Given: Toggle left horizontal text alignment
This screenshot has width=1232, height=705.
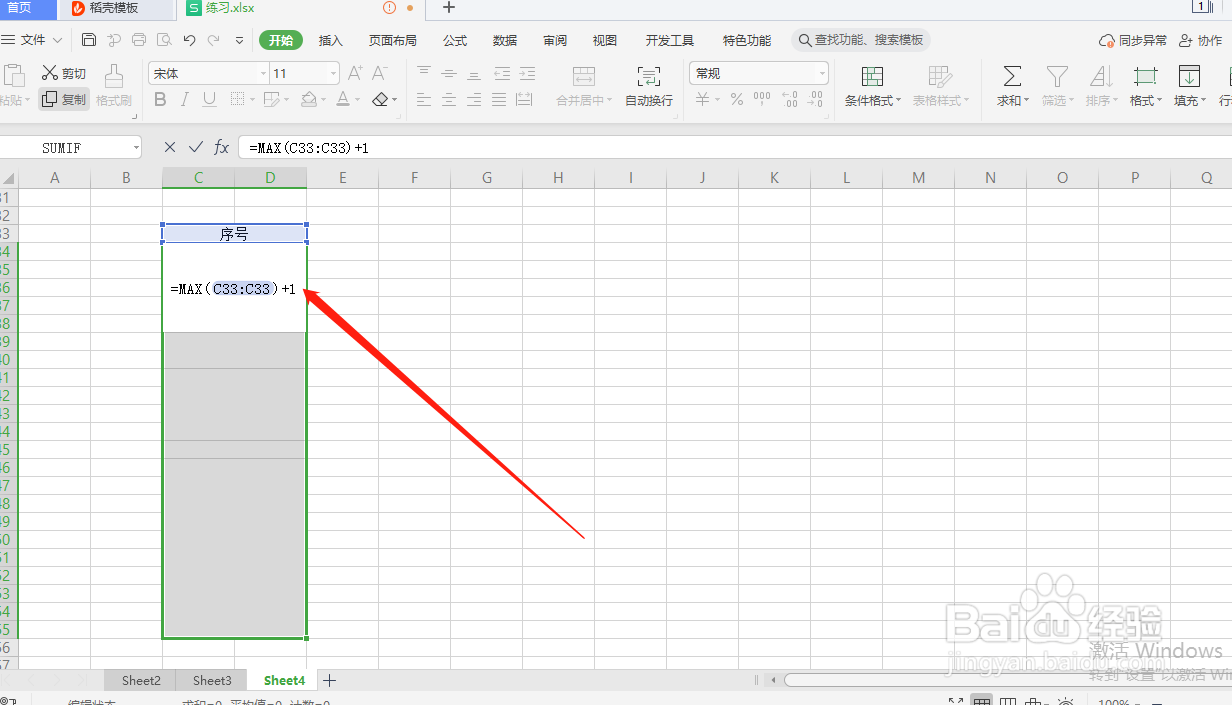Looking at the screenshot, I should [424, 99].
